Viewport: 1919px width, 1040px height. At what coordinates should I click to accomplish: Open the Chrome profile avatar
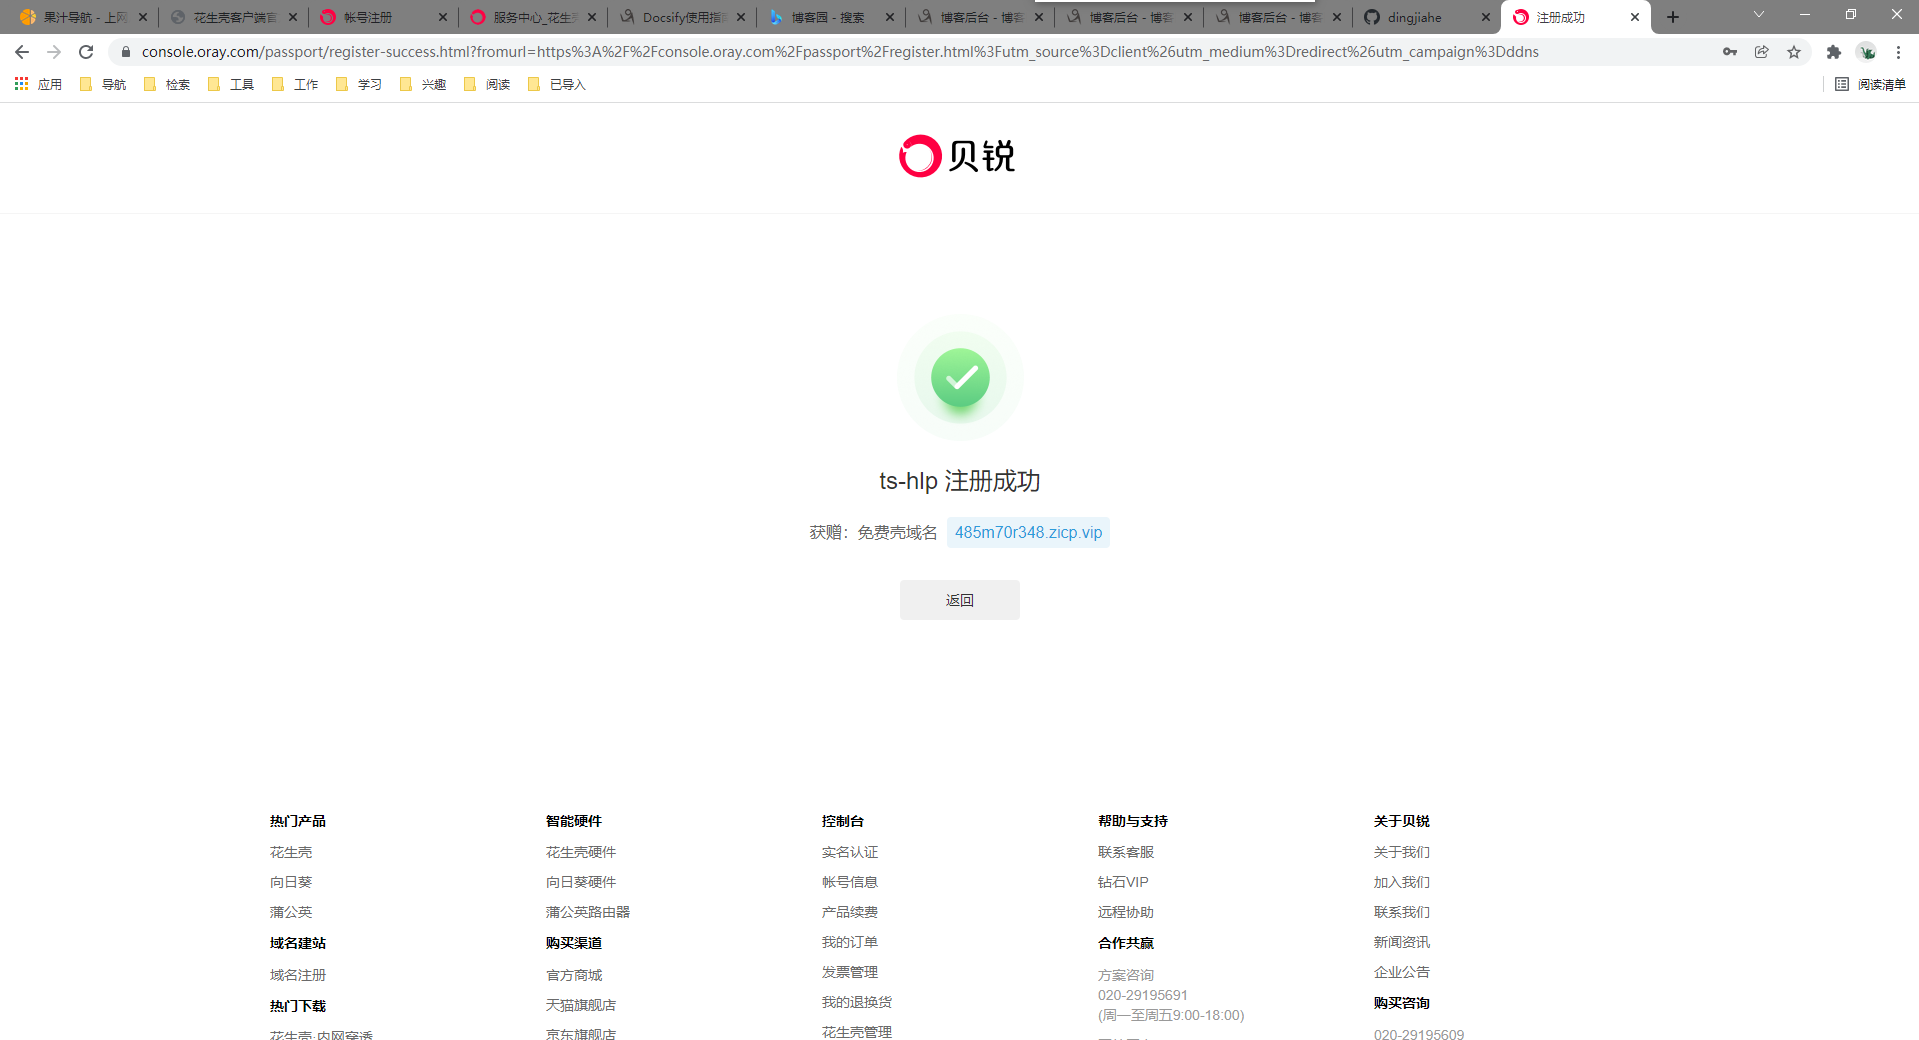click(x=1866, y=52)
